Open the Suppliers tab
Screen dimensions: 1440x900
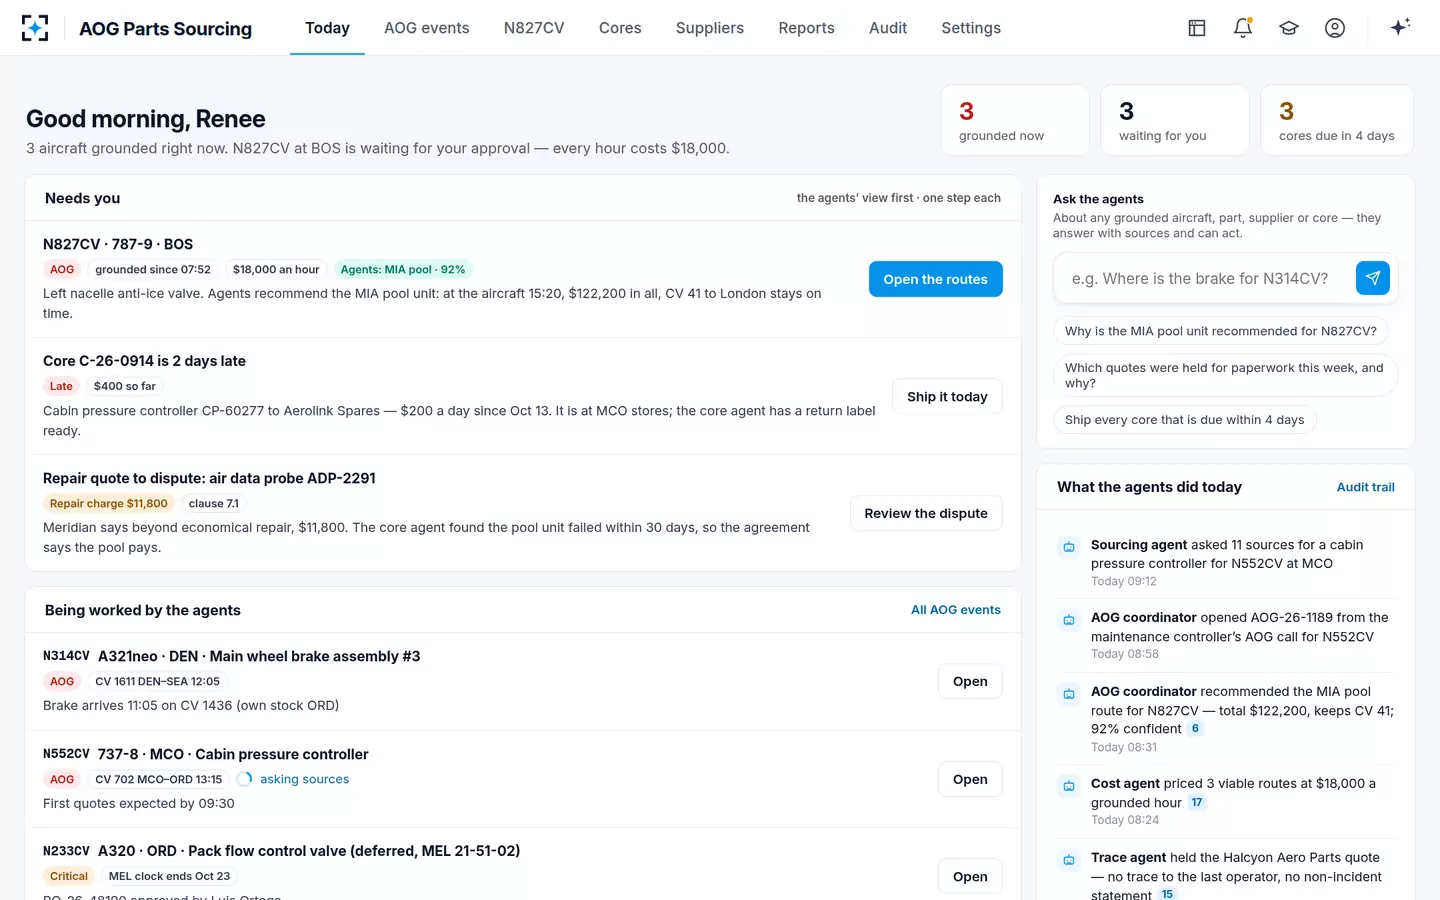pos(710,28)
